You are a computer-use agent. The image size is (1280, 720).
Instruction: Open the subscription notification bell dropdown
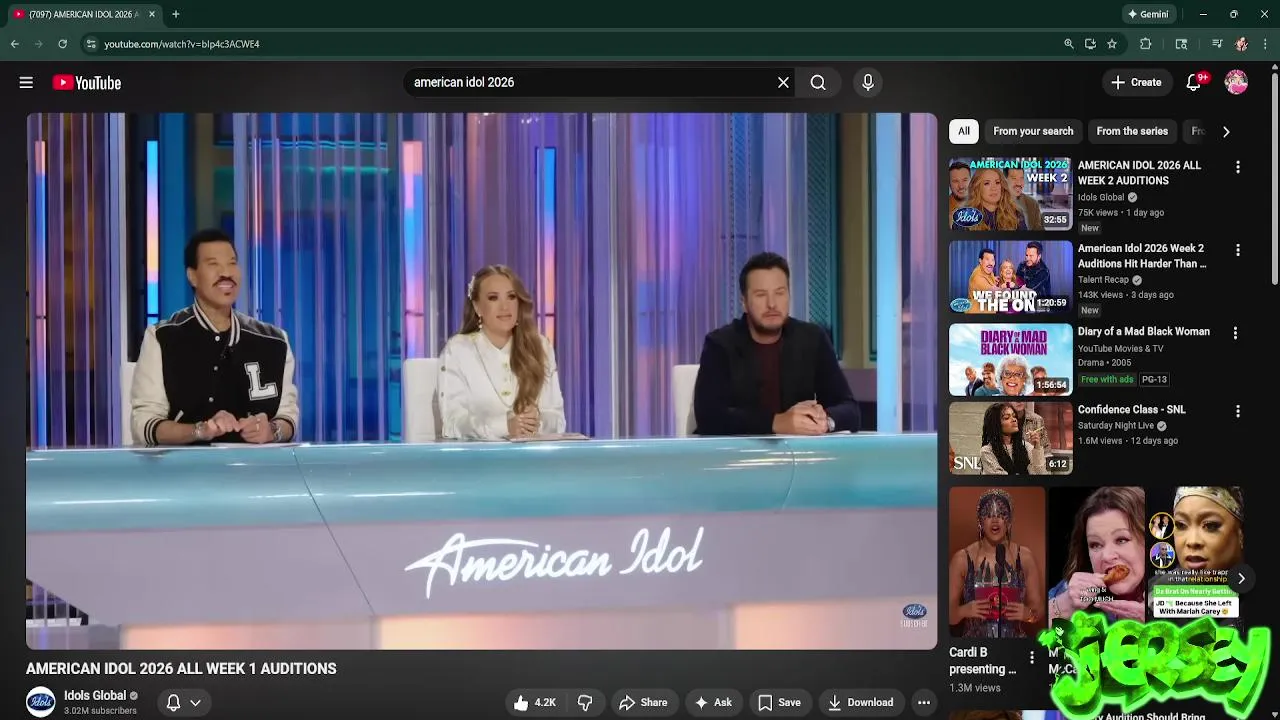pos(183,703)
